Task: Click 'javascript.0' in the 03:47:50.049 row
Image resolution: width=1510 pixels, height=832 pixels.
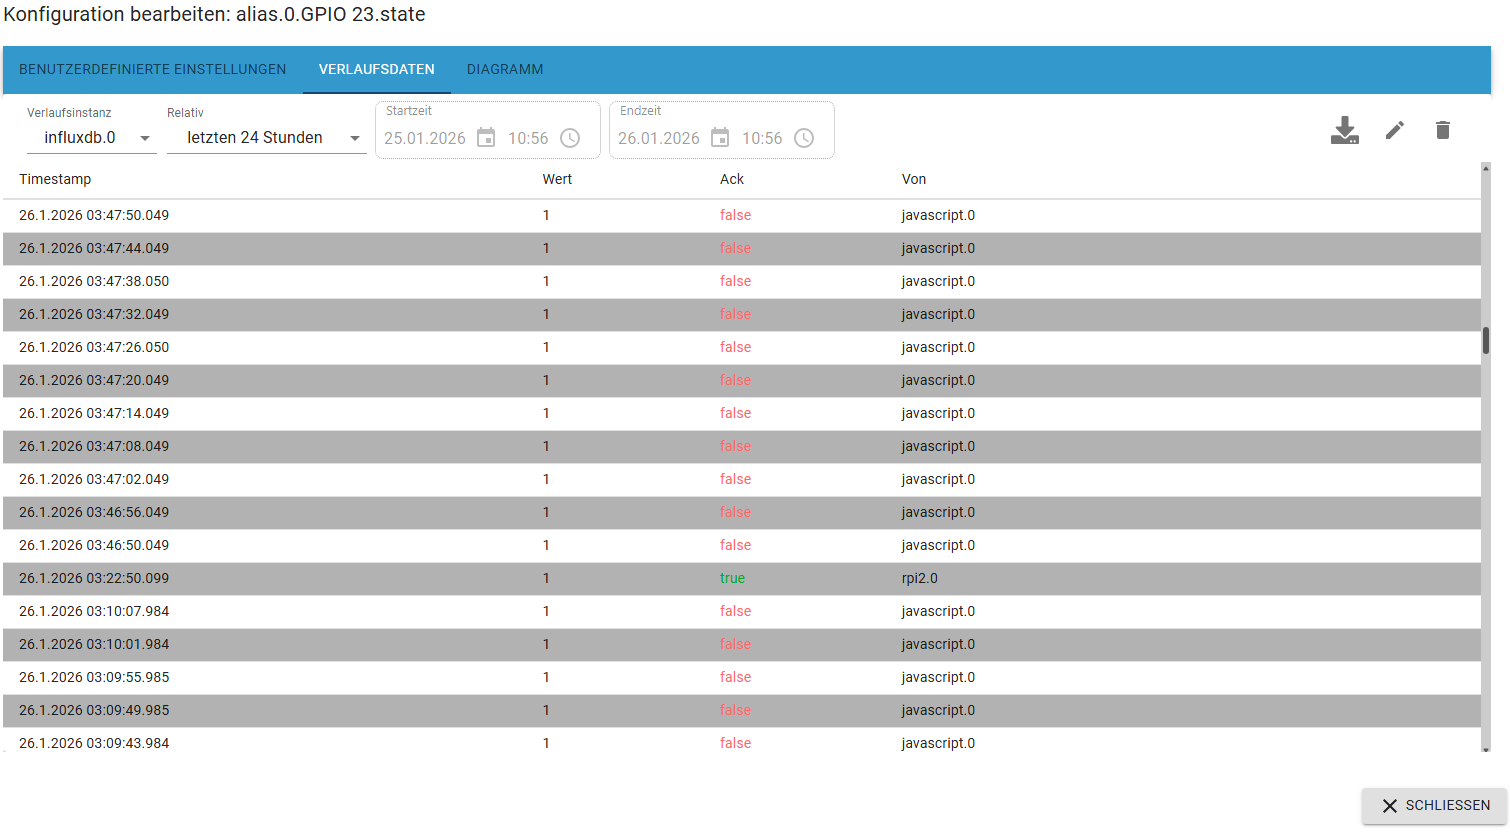Action: point(938,215)
